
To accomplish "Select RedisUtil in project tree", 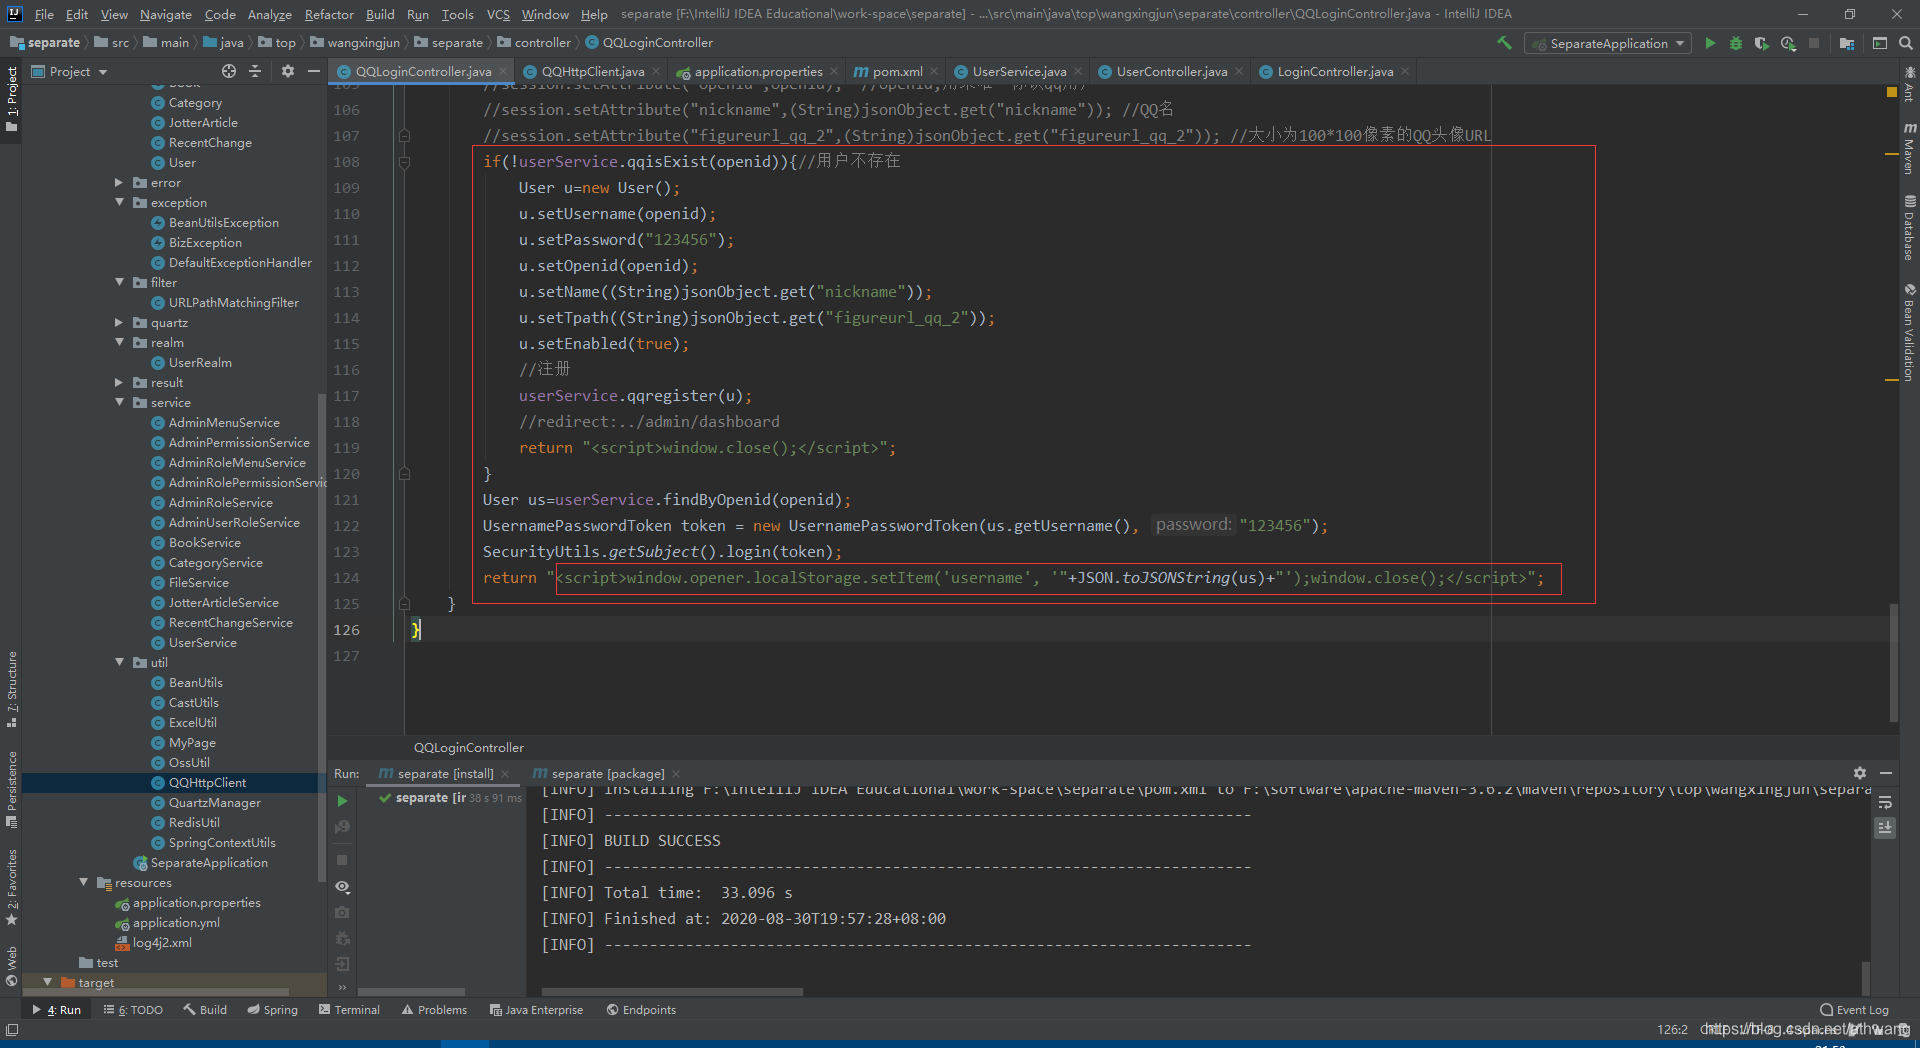I will coord(194,823).
